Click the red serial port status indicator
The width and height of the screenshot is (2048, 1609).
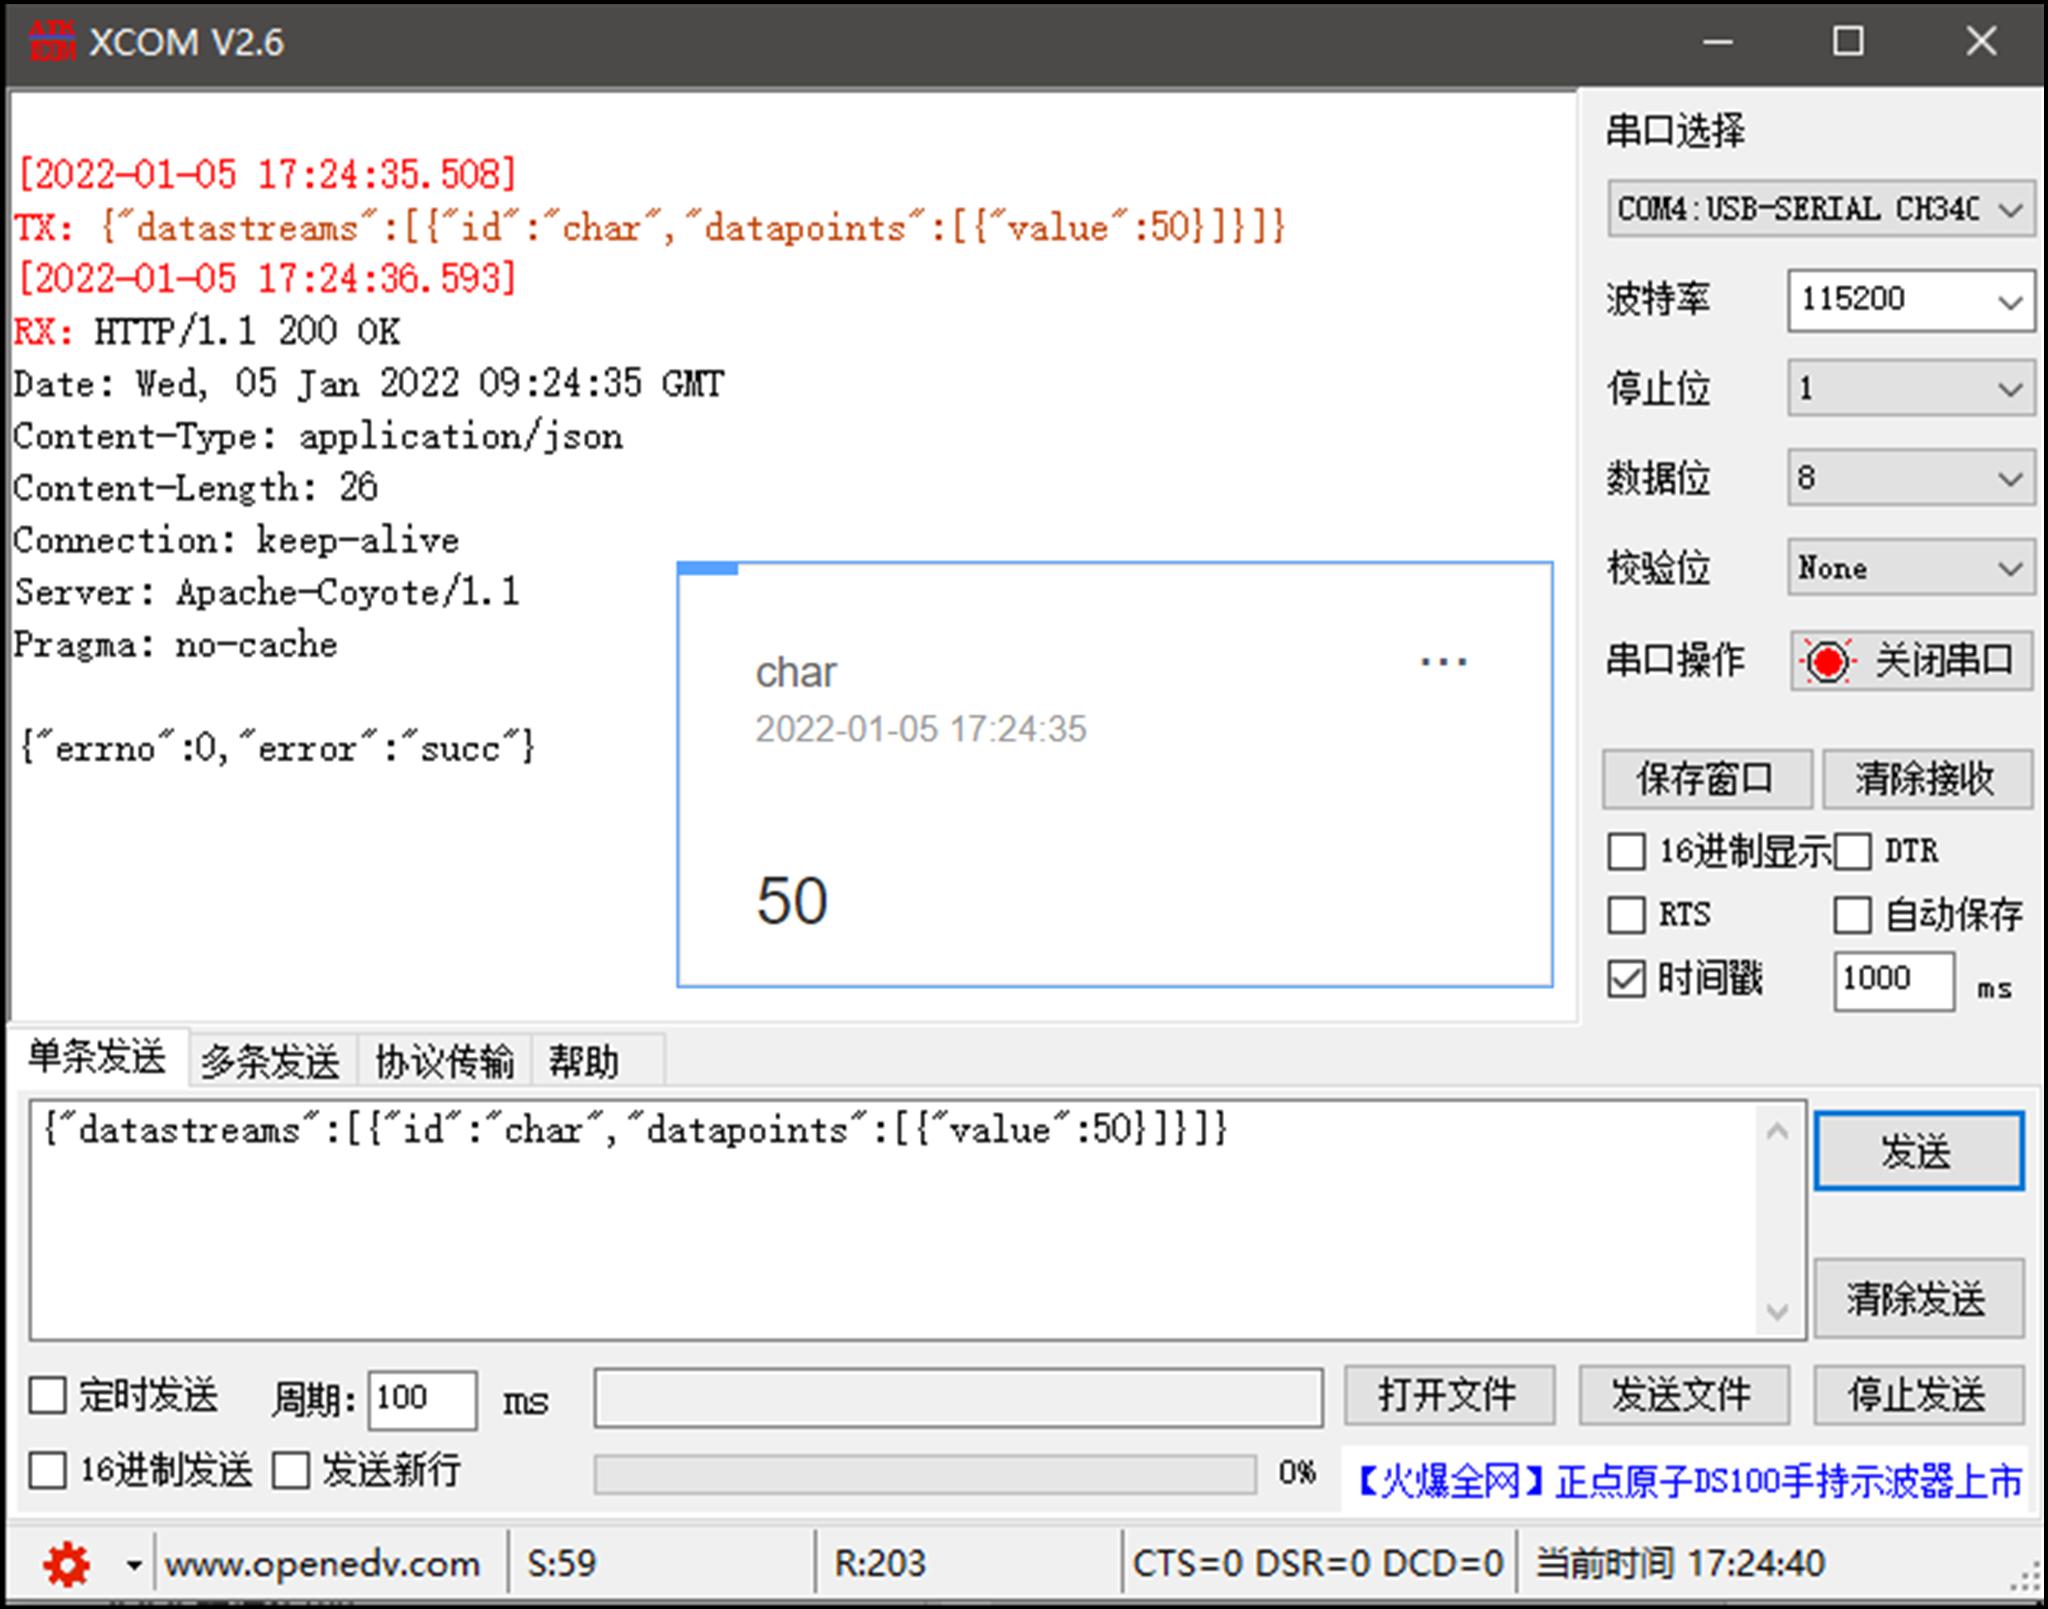point(1828,661)
